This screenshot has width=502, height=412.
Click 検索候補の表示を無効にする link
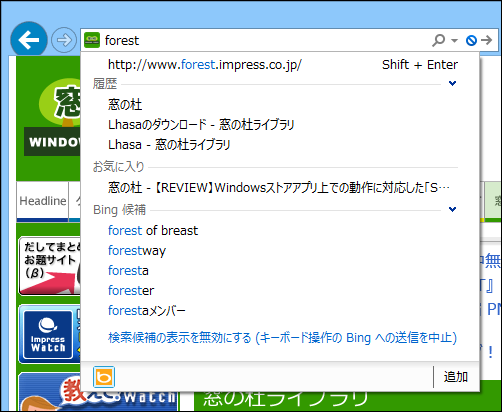(282, 338)
